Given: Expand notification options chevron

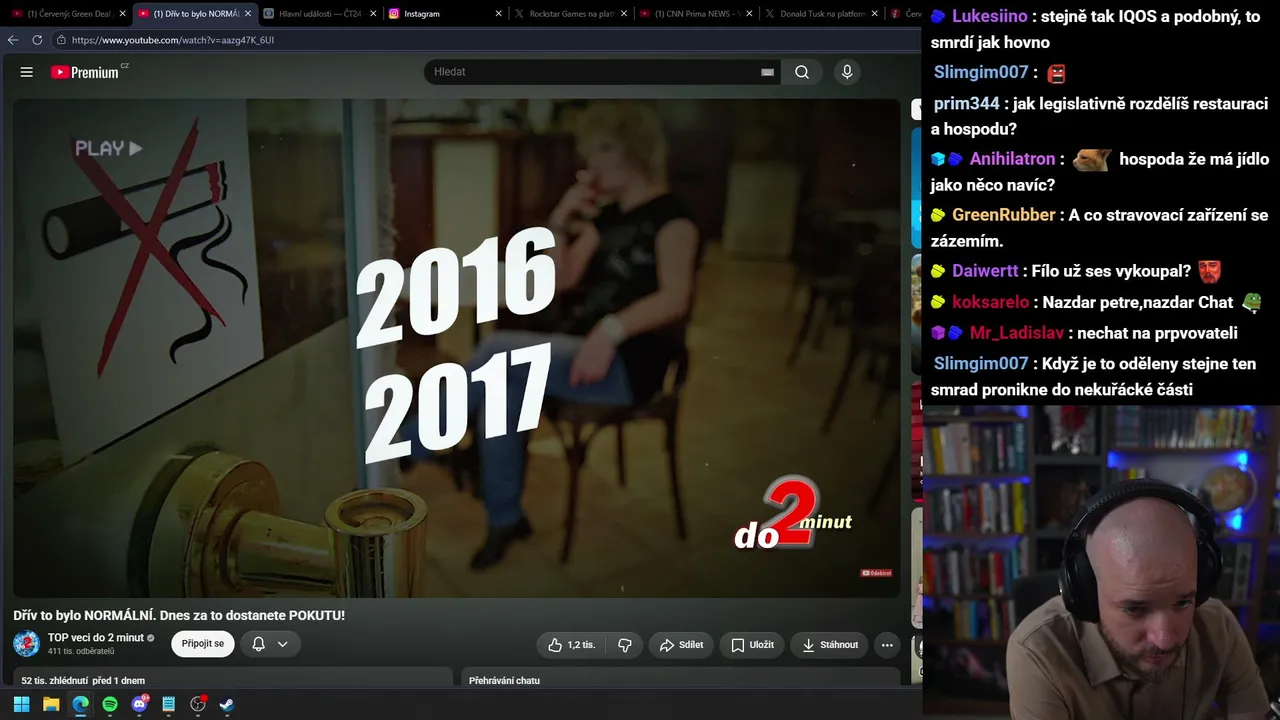Looking at the screenshot, I should tap(283, 644).
